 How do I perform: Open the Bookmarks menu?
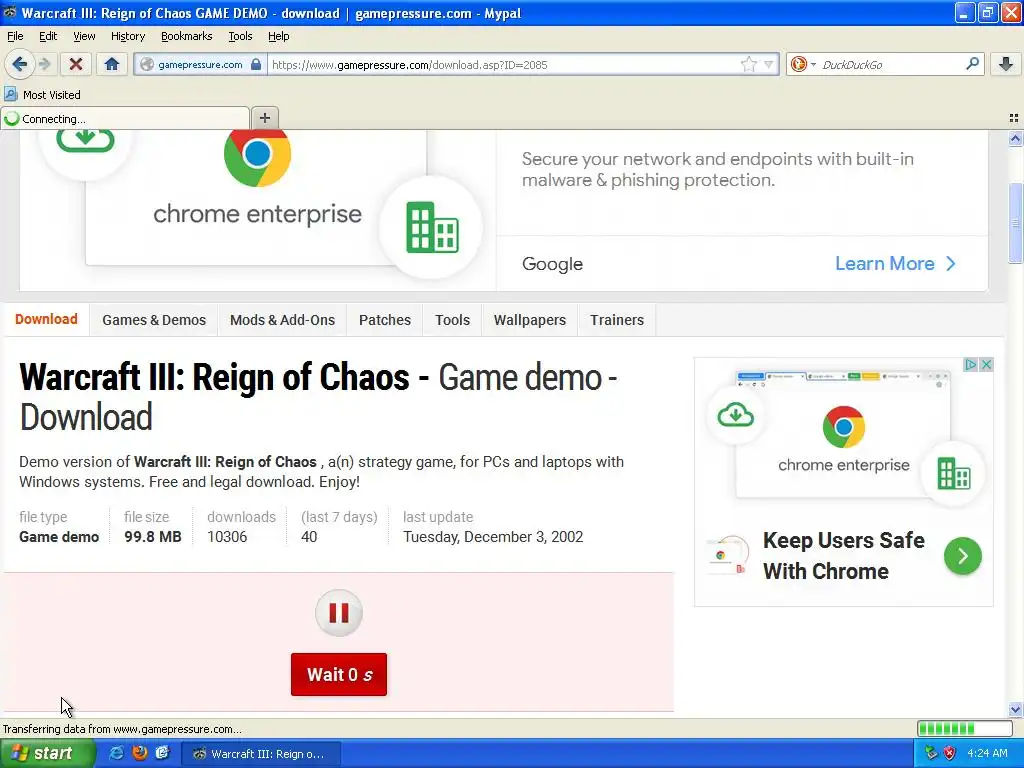186,36
